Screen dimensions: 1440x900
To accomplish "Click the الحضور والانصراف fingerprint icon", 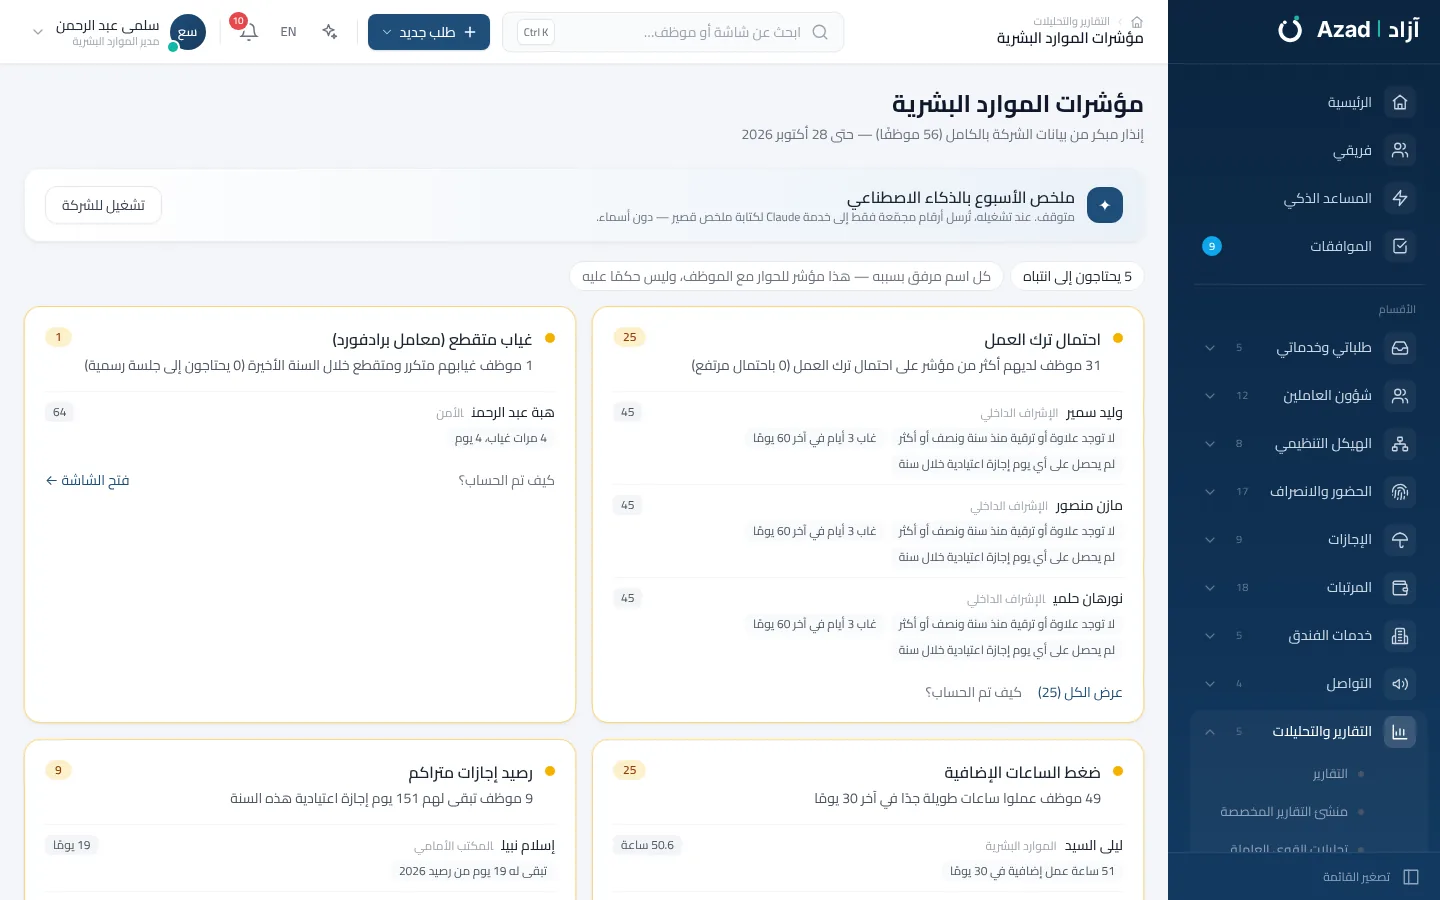I will 1400,492.
